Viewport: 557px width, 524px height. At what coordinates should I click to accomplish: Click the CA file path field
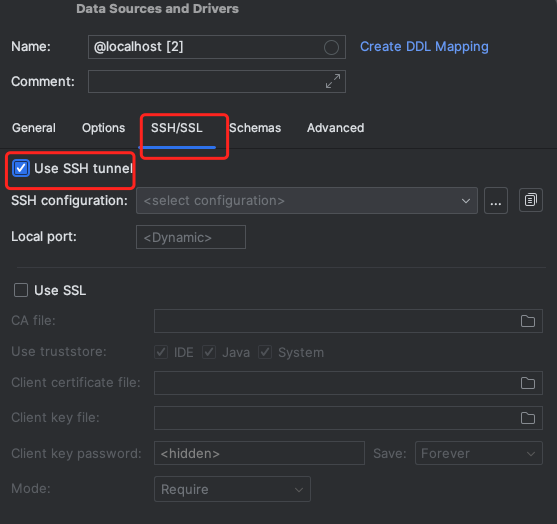click(348, 321)
